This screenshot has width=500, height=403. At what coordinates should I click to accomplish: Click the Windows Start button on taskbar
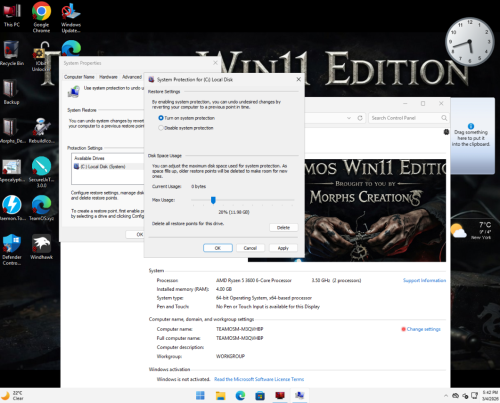(200, 395)
